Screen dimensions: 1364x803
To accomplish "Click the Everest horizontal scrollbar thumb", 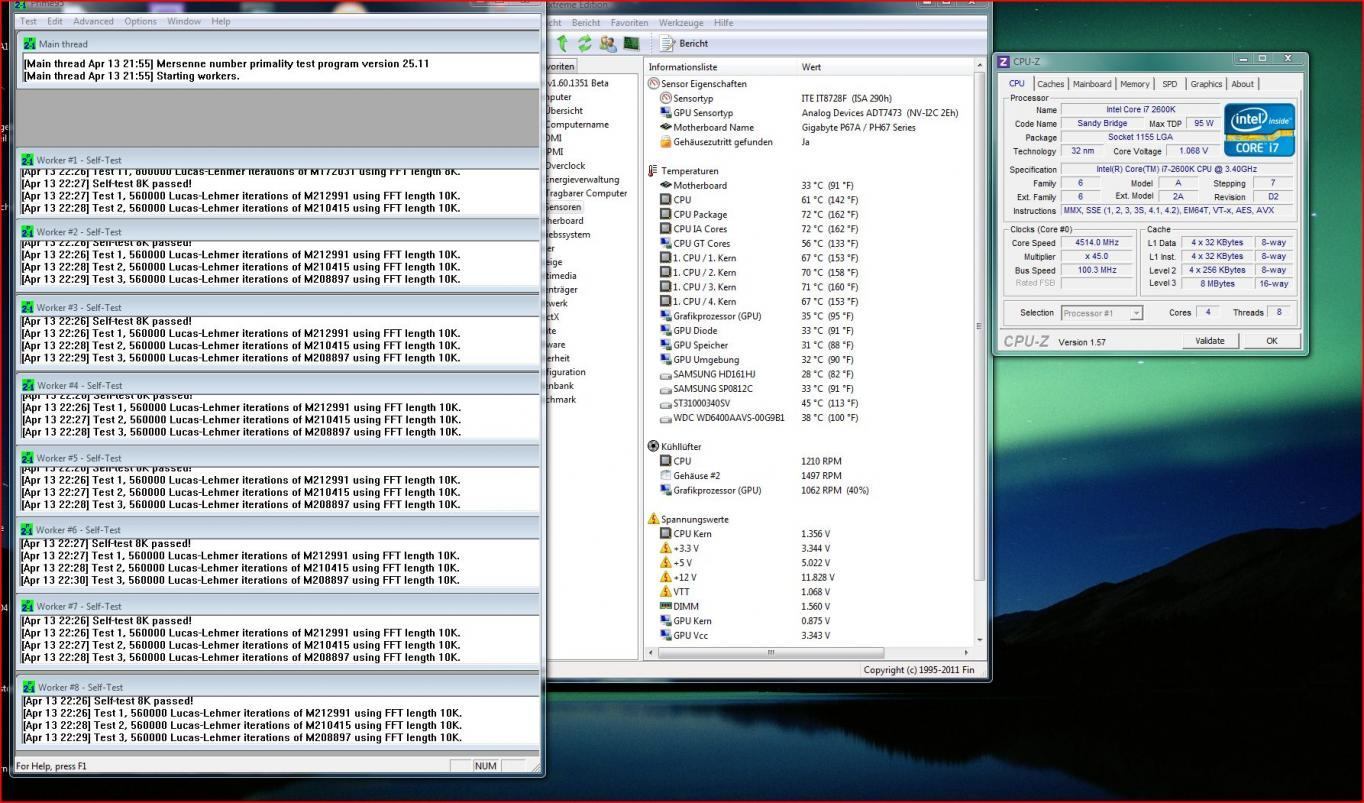I will point(770,653).
